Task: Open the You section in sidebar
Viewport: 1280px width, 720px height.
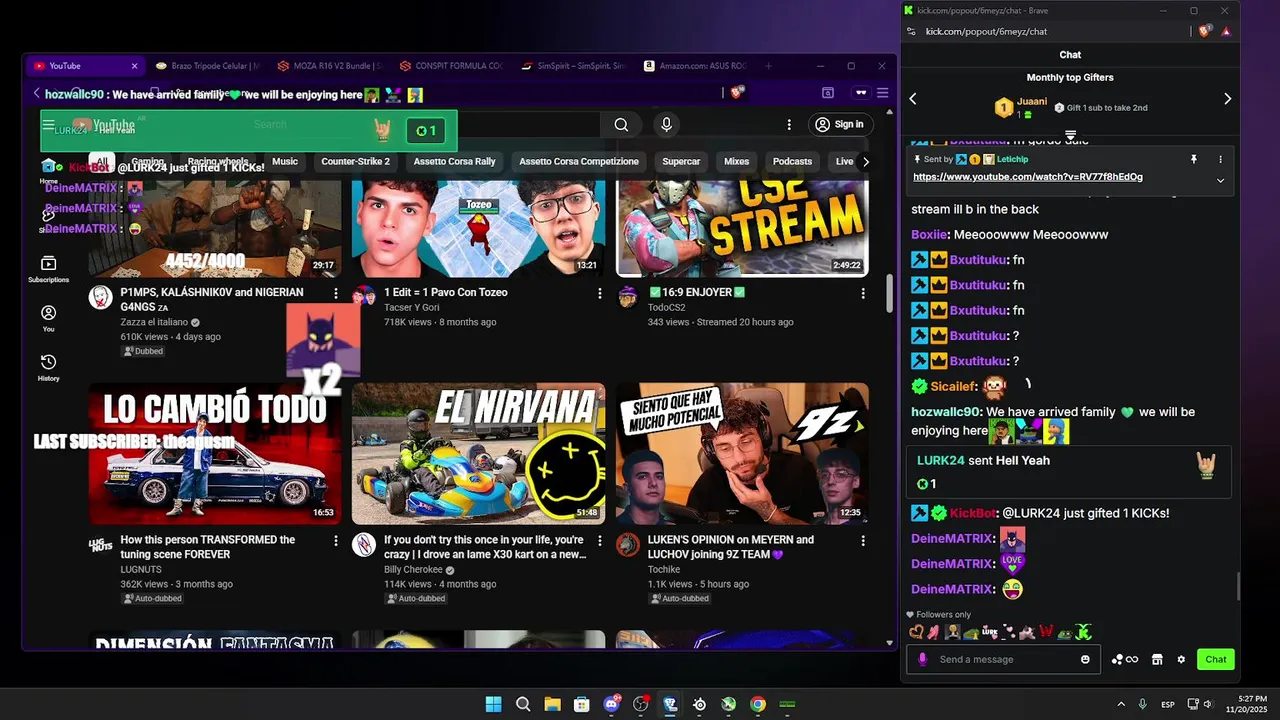Action: [48, 319]
